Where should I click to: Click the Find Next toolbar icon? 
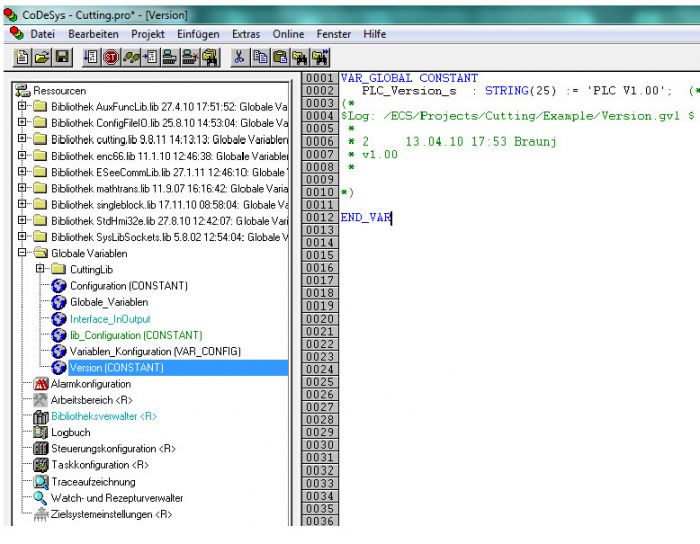[321, 58]
